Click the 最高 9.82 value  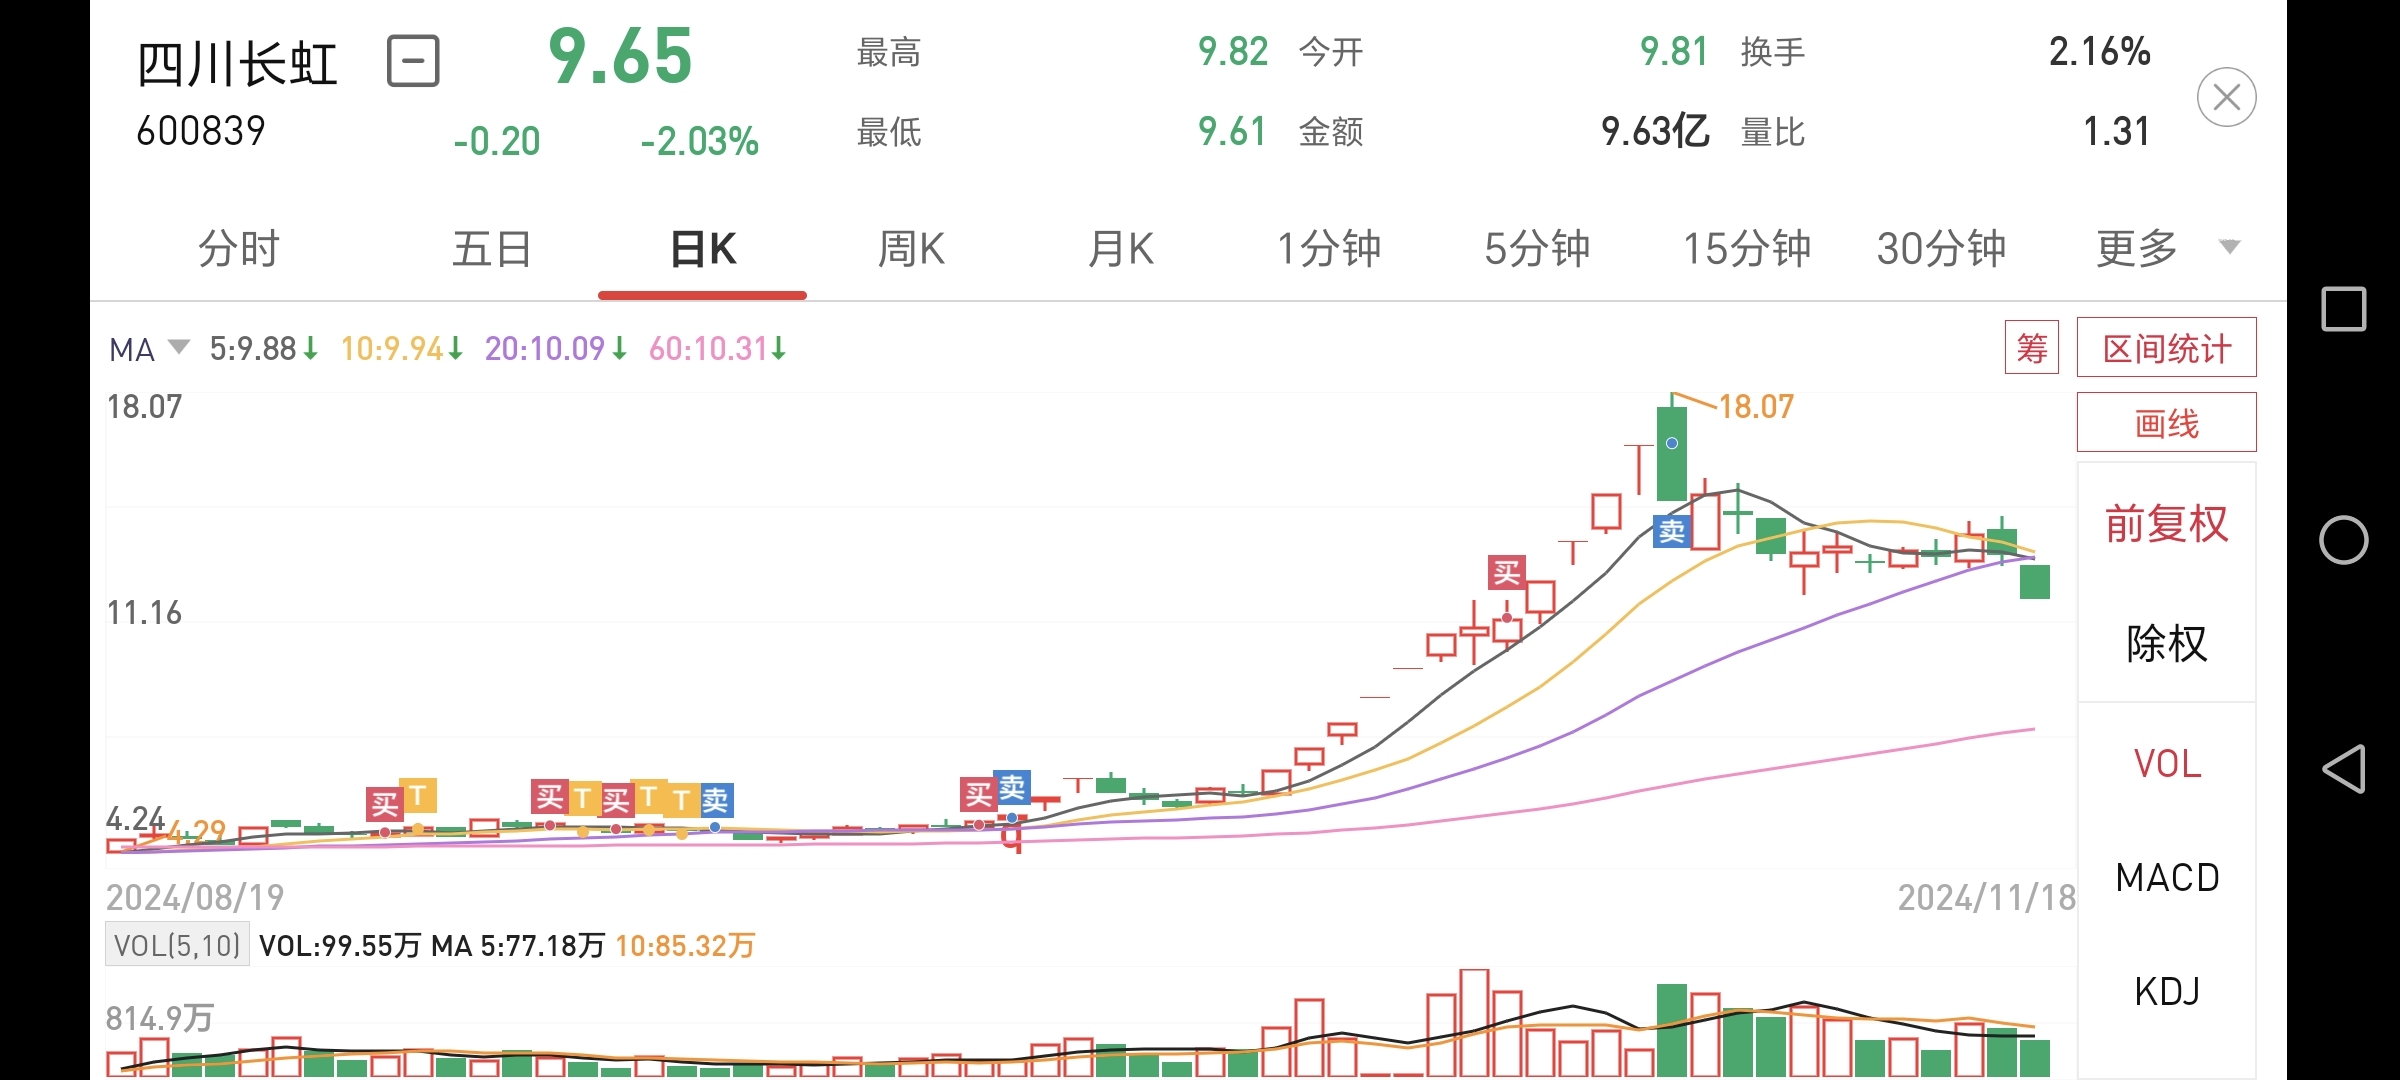(1232, 52)
